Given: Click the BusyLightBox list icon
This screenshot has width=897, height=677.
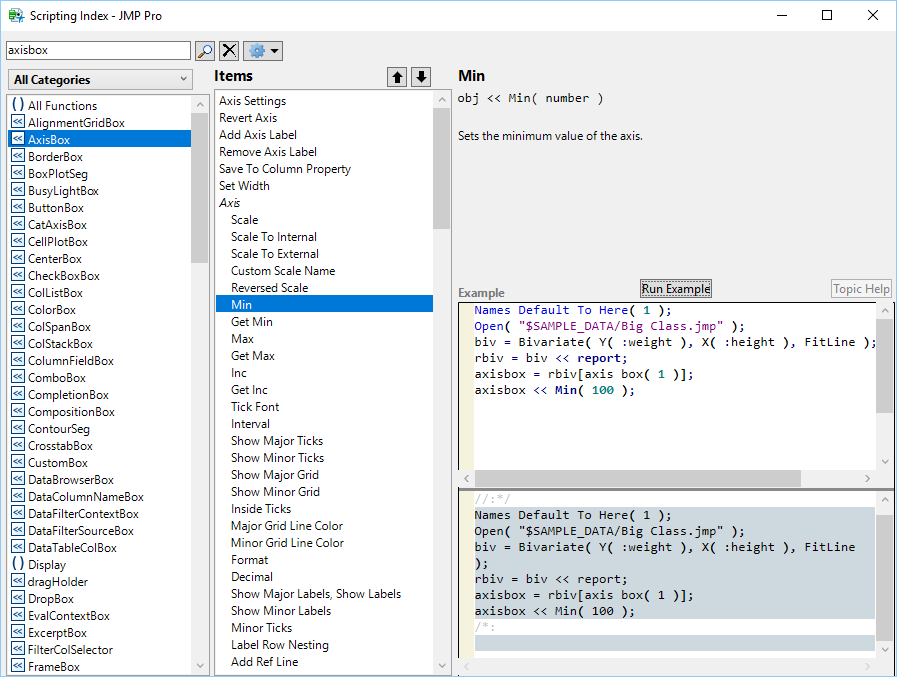Looking at the screenshot, I should click(x=18, y=190).
